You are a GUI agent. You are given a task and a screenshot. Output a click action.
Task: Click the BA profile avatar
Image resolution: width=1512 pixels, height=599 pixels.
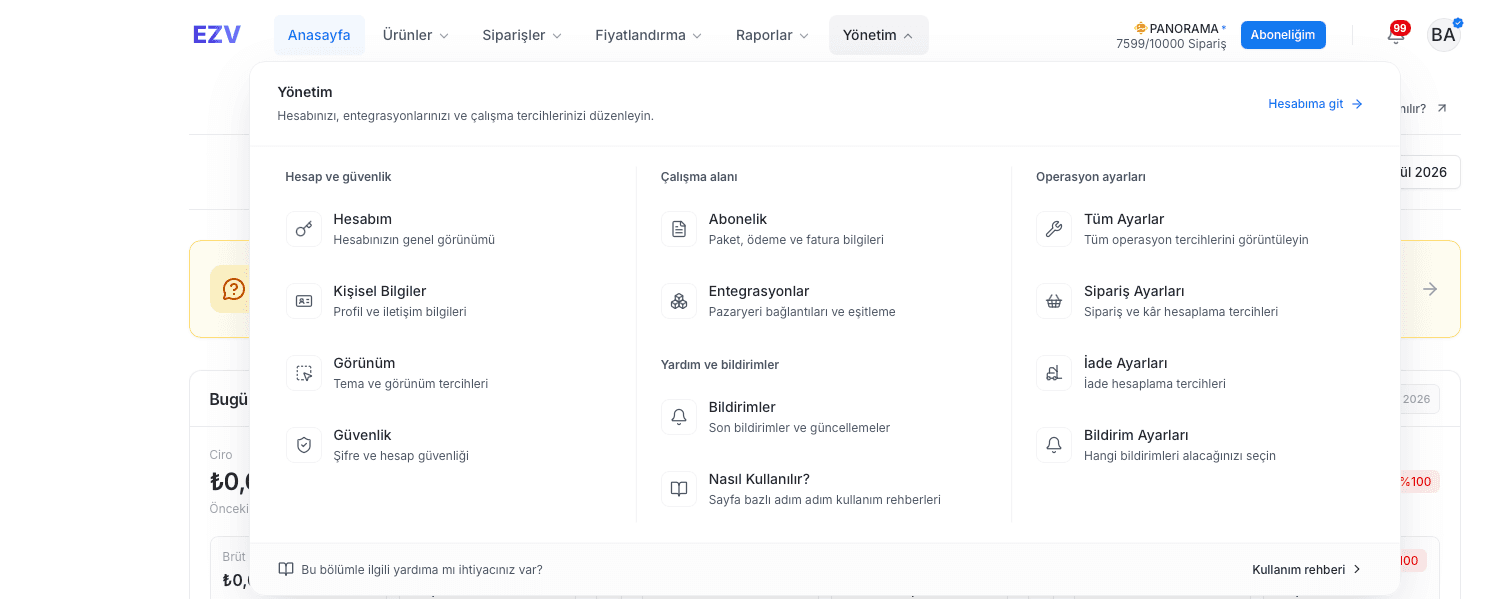point(1443,35)
